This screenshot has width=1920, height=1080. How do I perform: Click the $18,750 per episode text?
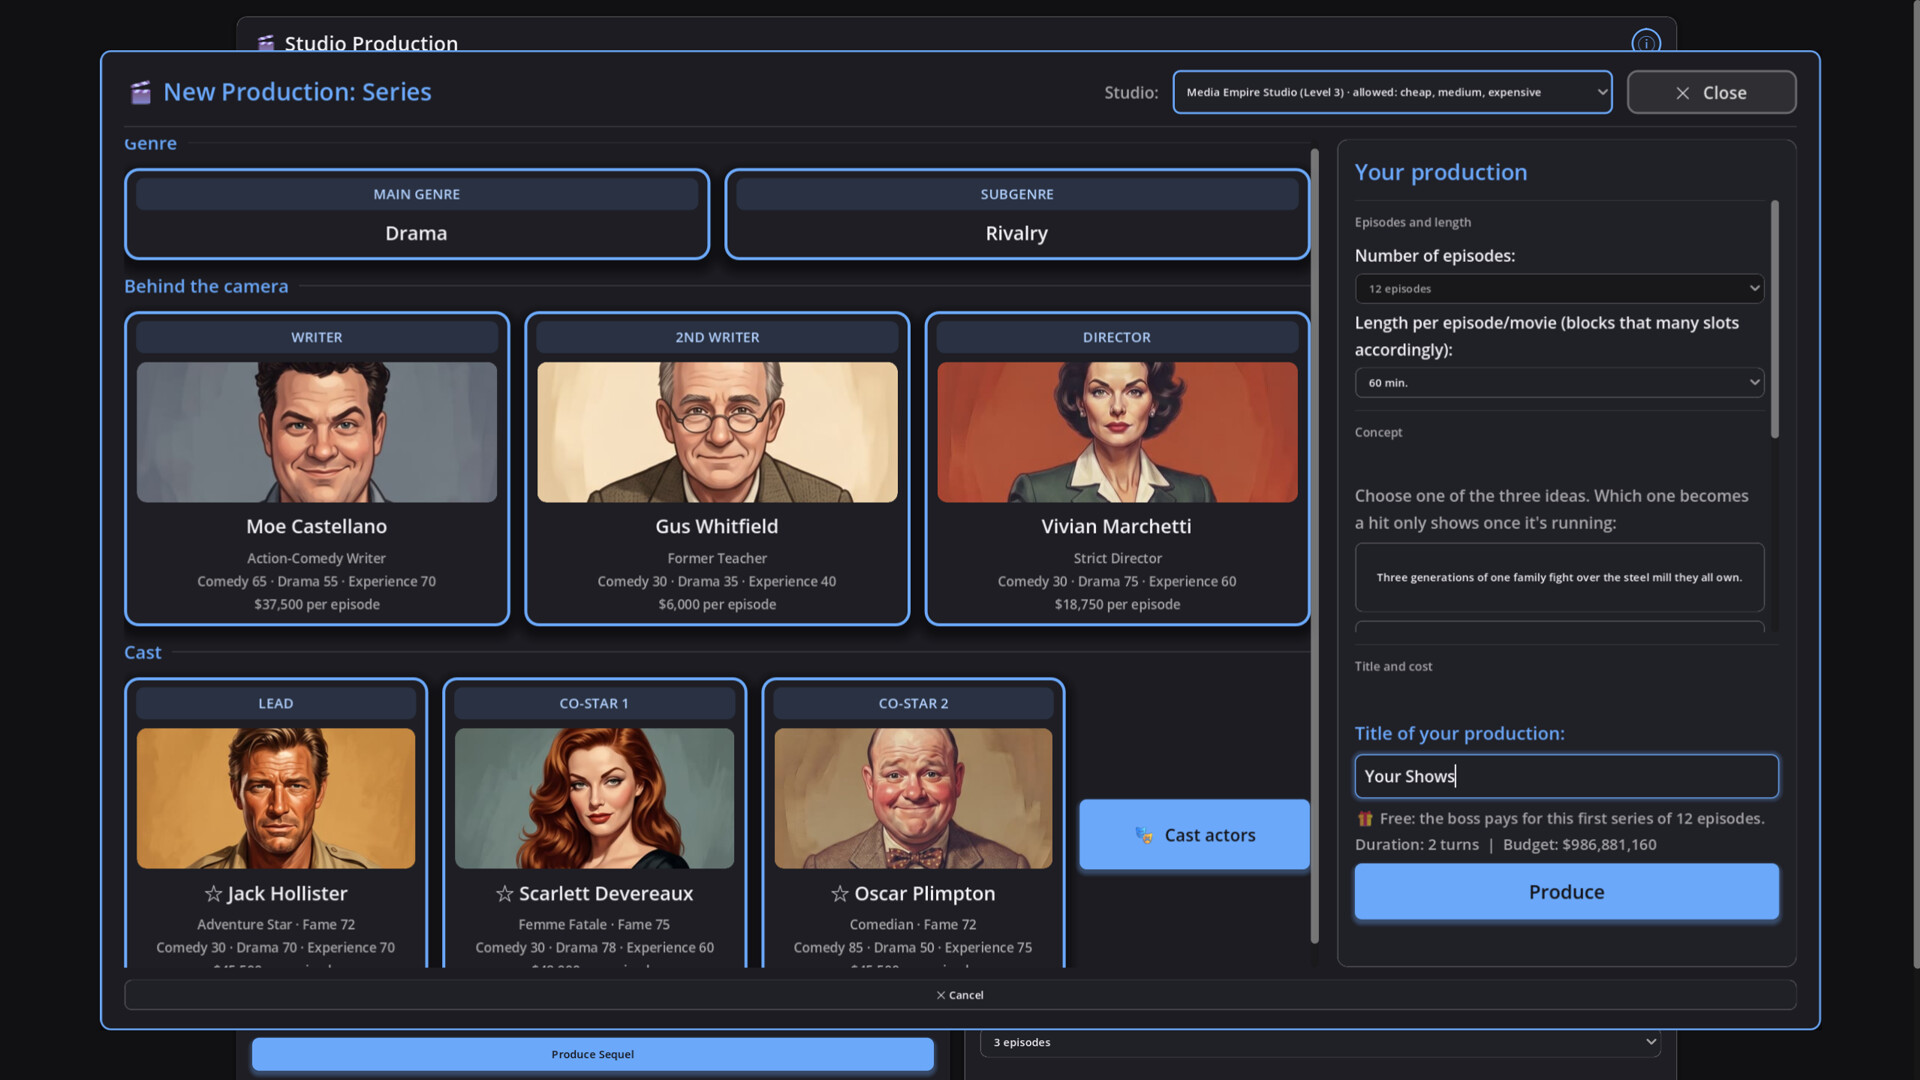click(x=1117, y=604)
